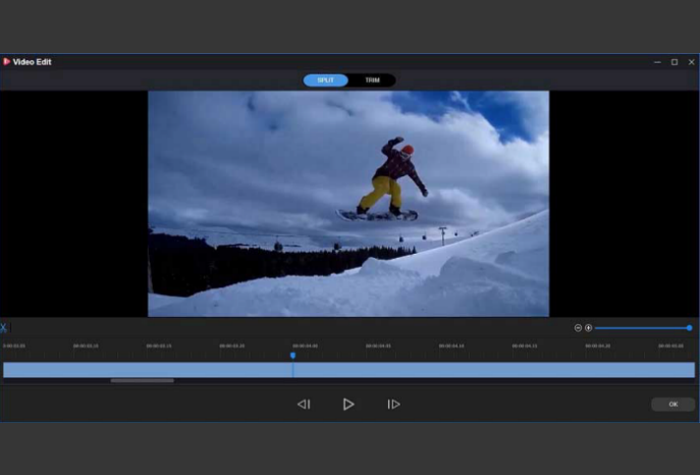The height and width of the screenshot is (475, 700).
Task: Confirm edits with OK button
Action: [673, 404]
